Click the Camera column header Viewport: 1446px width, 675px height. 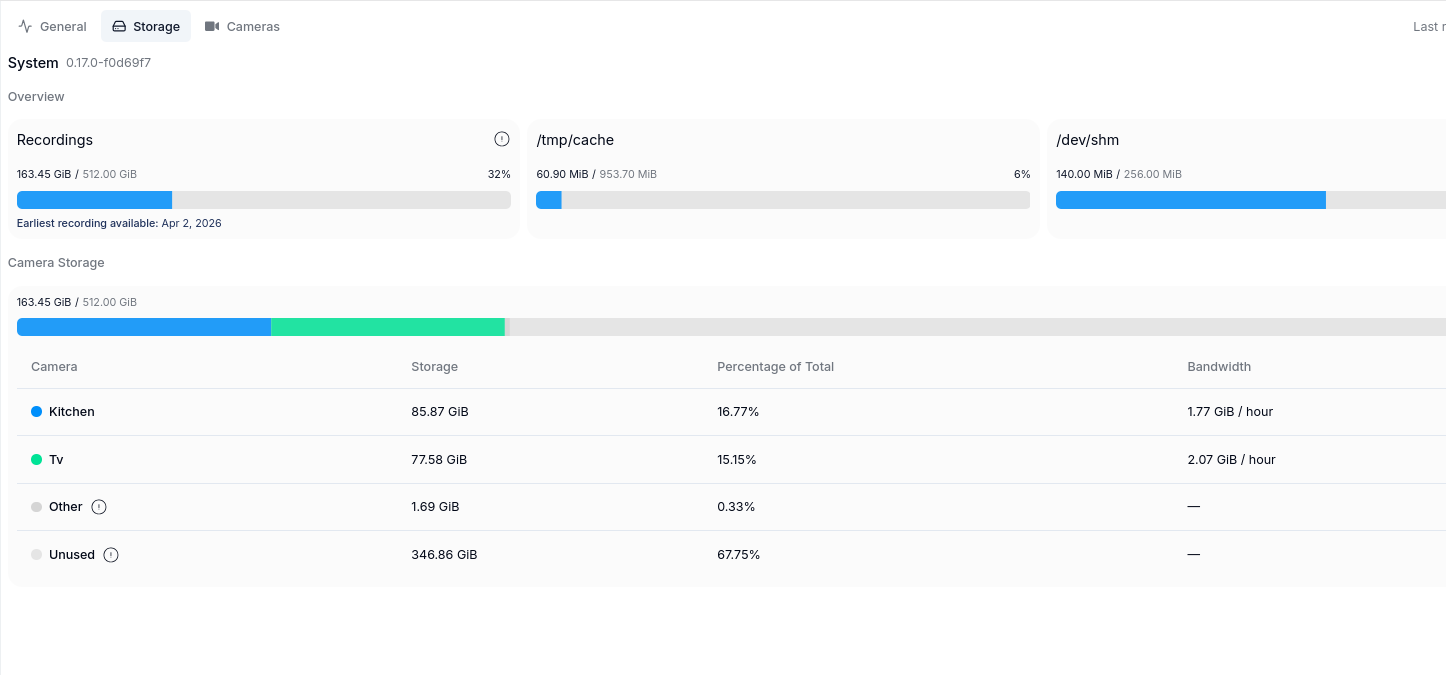(54, 367)
